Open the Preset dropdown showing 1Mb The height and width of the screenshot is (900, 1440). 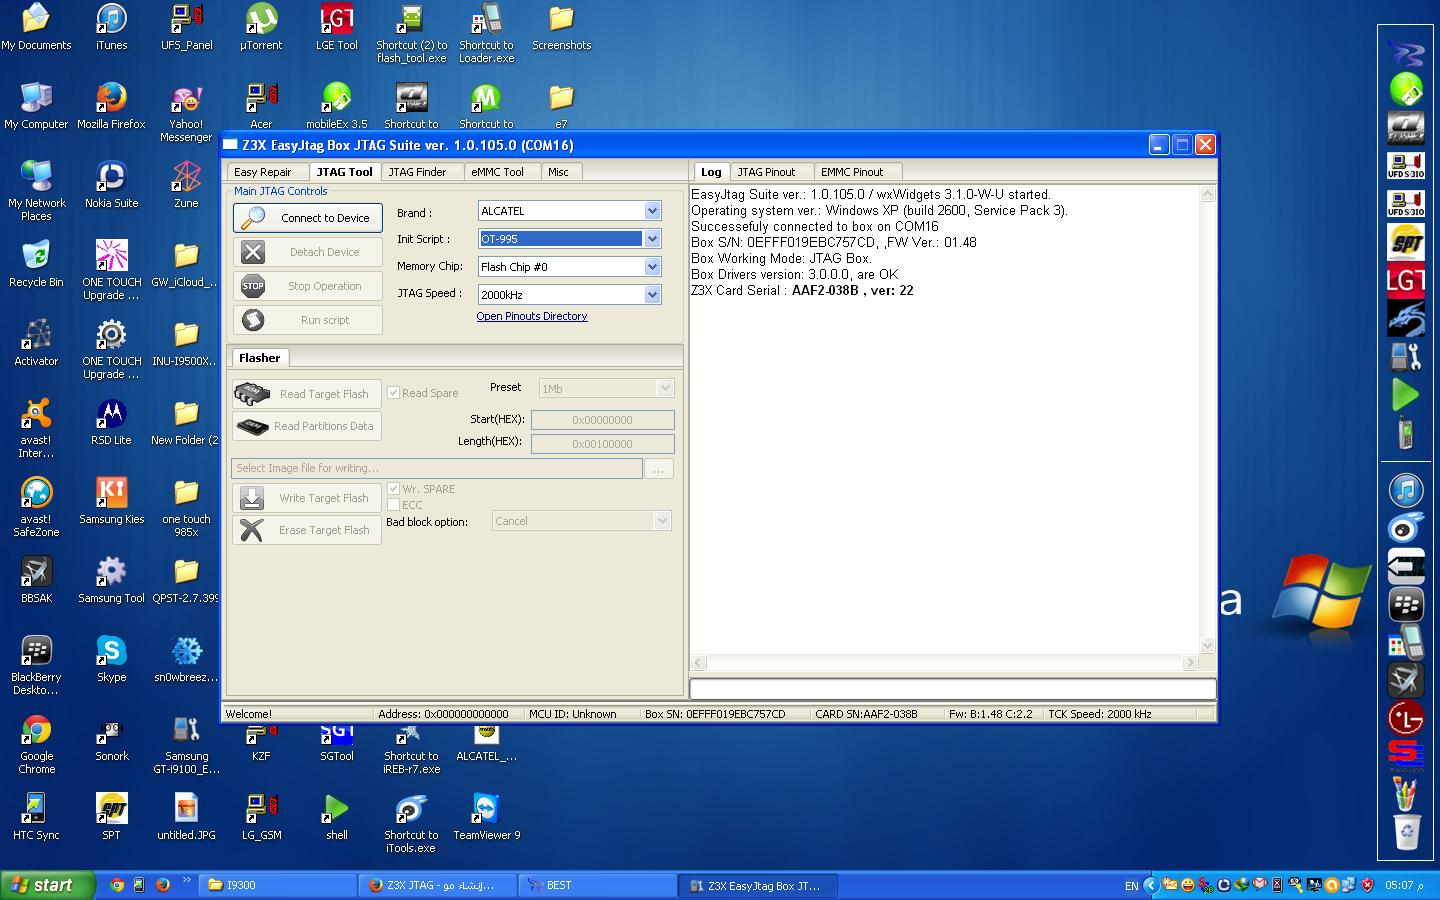(x=606, y=388)
